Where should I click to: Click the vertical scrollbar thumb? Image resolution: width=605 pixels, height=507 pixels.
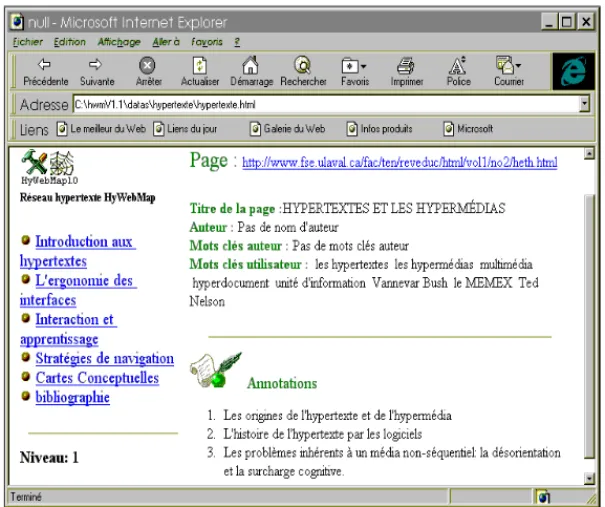click(589, 326)
